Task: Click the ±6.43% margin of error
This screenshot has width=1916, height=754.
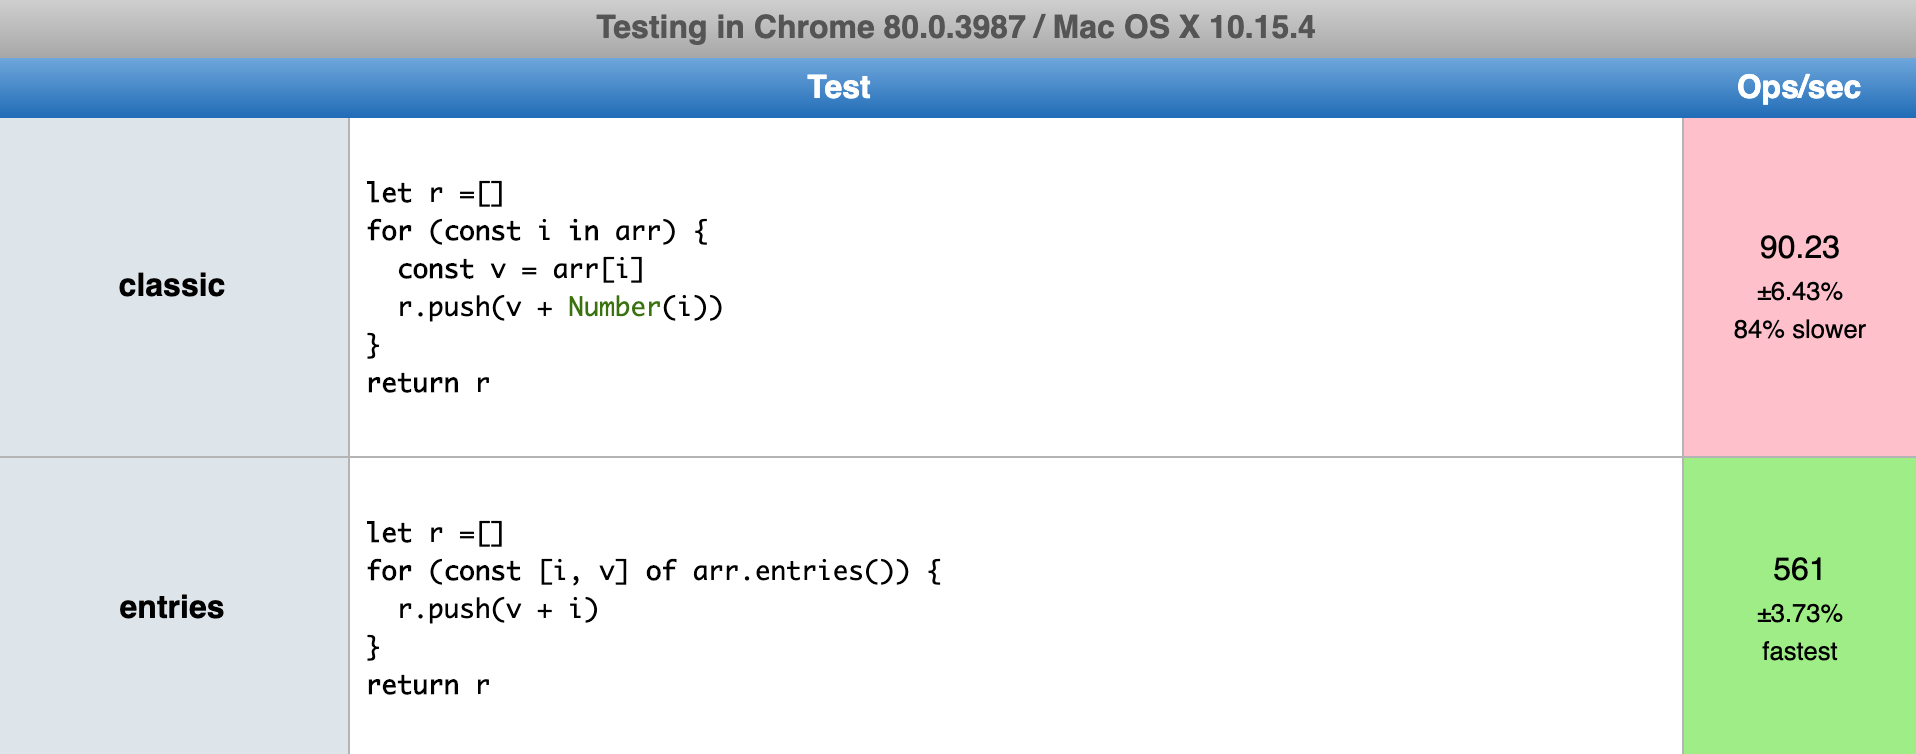Action: click(x=1799, y=292)
